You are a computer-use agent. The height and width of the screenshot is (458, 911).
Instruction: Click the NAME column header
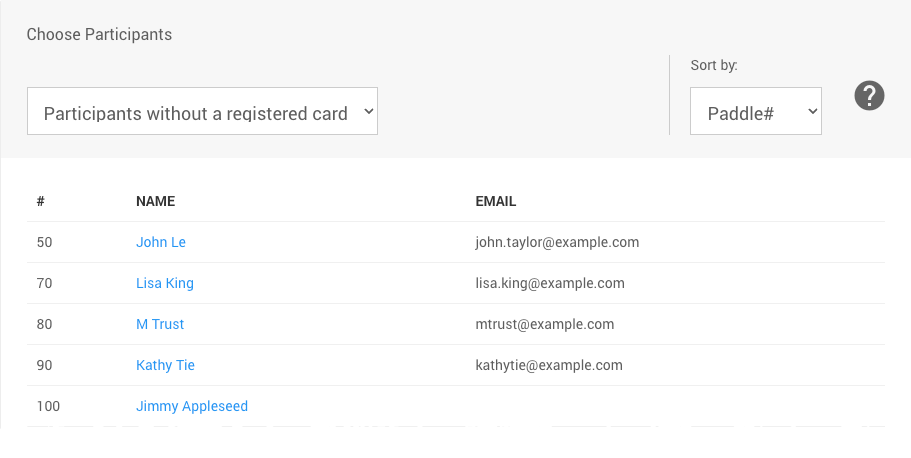click(155, 201)
